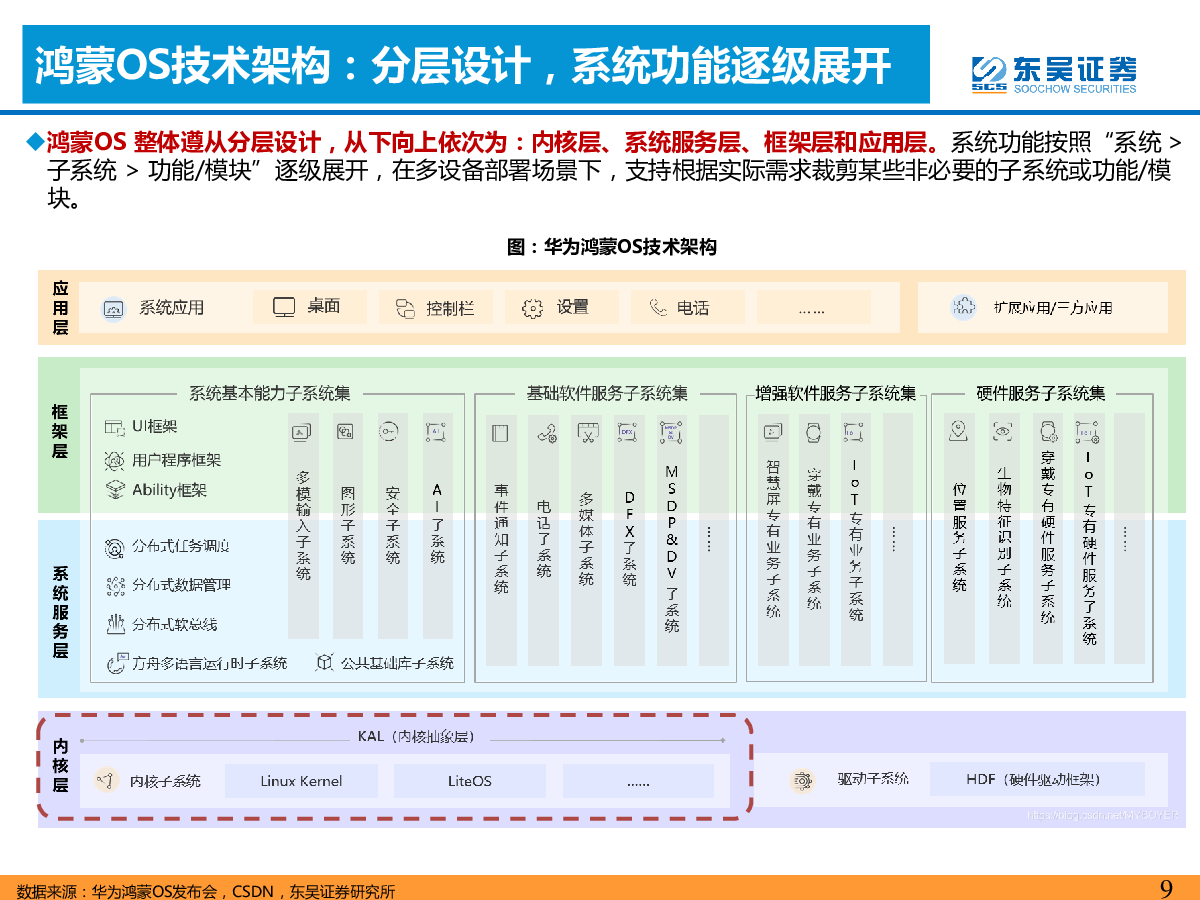Viewport: 1200px width, 900px height.
Task: Click the page number '9'
Action: 1165,888
